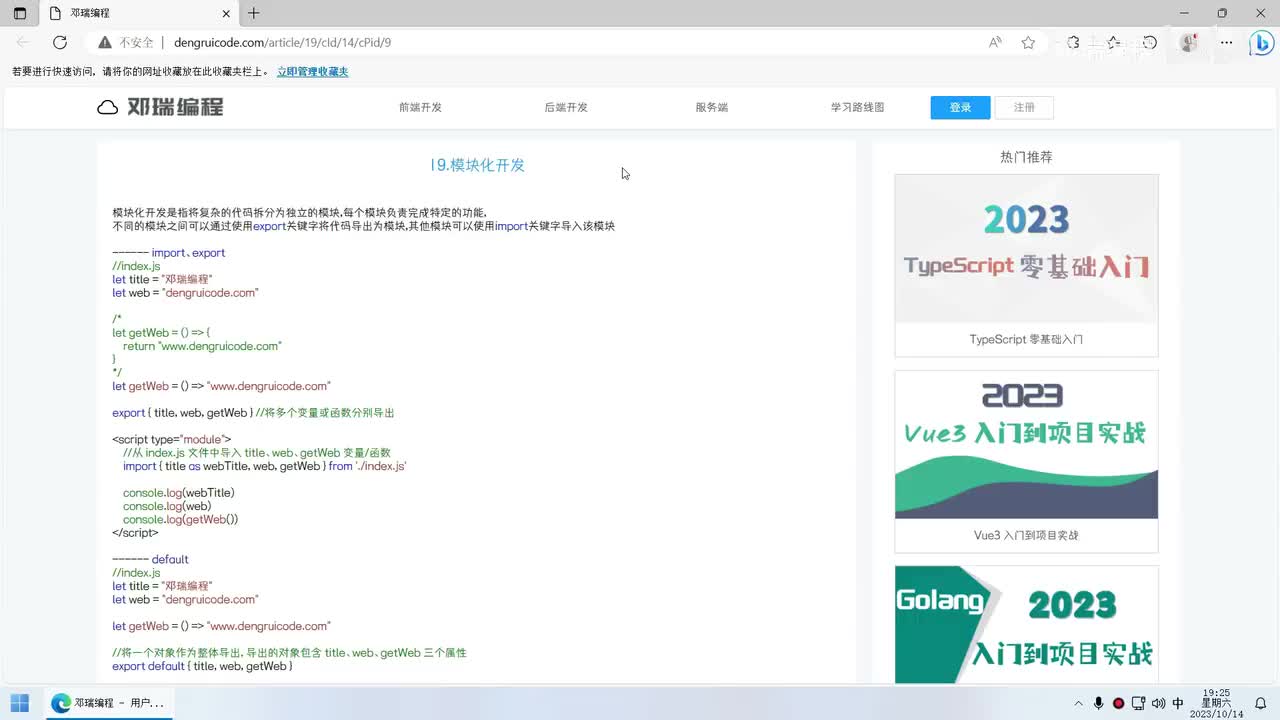Click the '------ import、export' section text
The width and height of the screenshot is (1280, 720).
[168, 253]
